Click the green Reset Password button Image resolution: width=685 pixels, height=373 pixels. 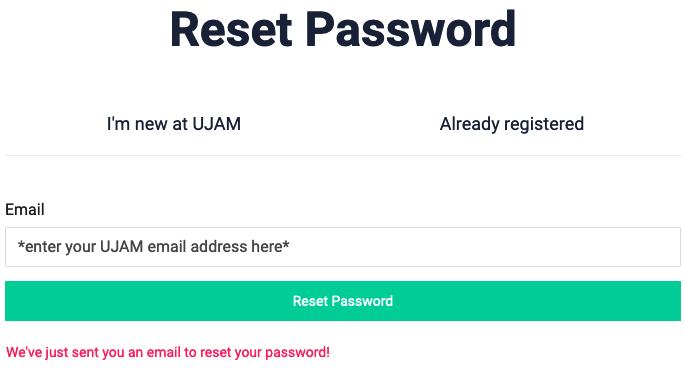[x=343, y=301]
